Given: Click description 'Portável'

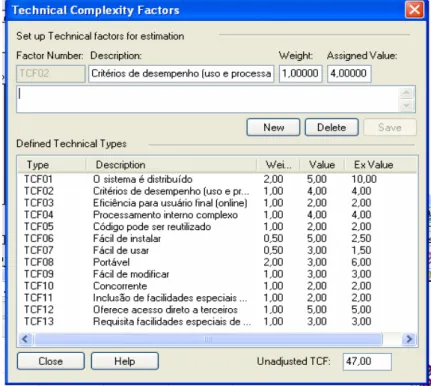Looking at the screenshot, I should point(111,262).
